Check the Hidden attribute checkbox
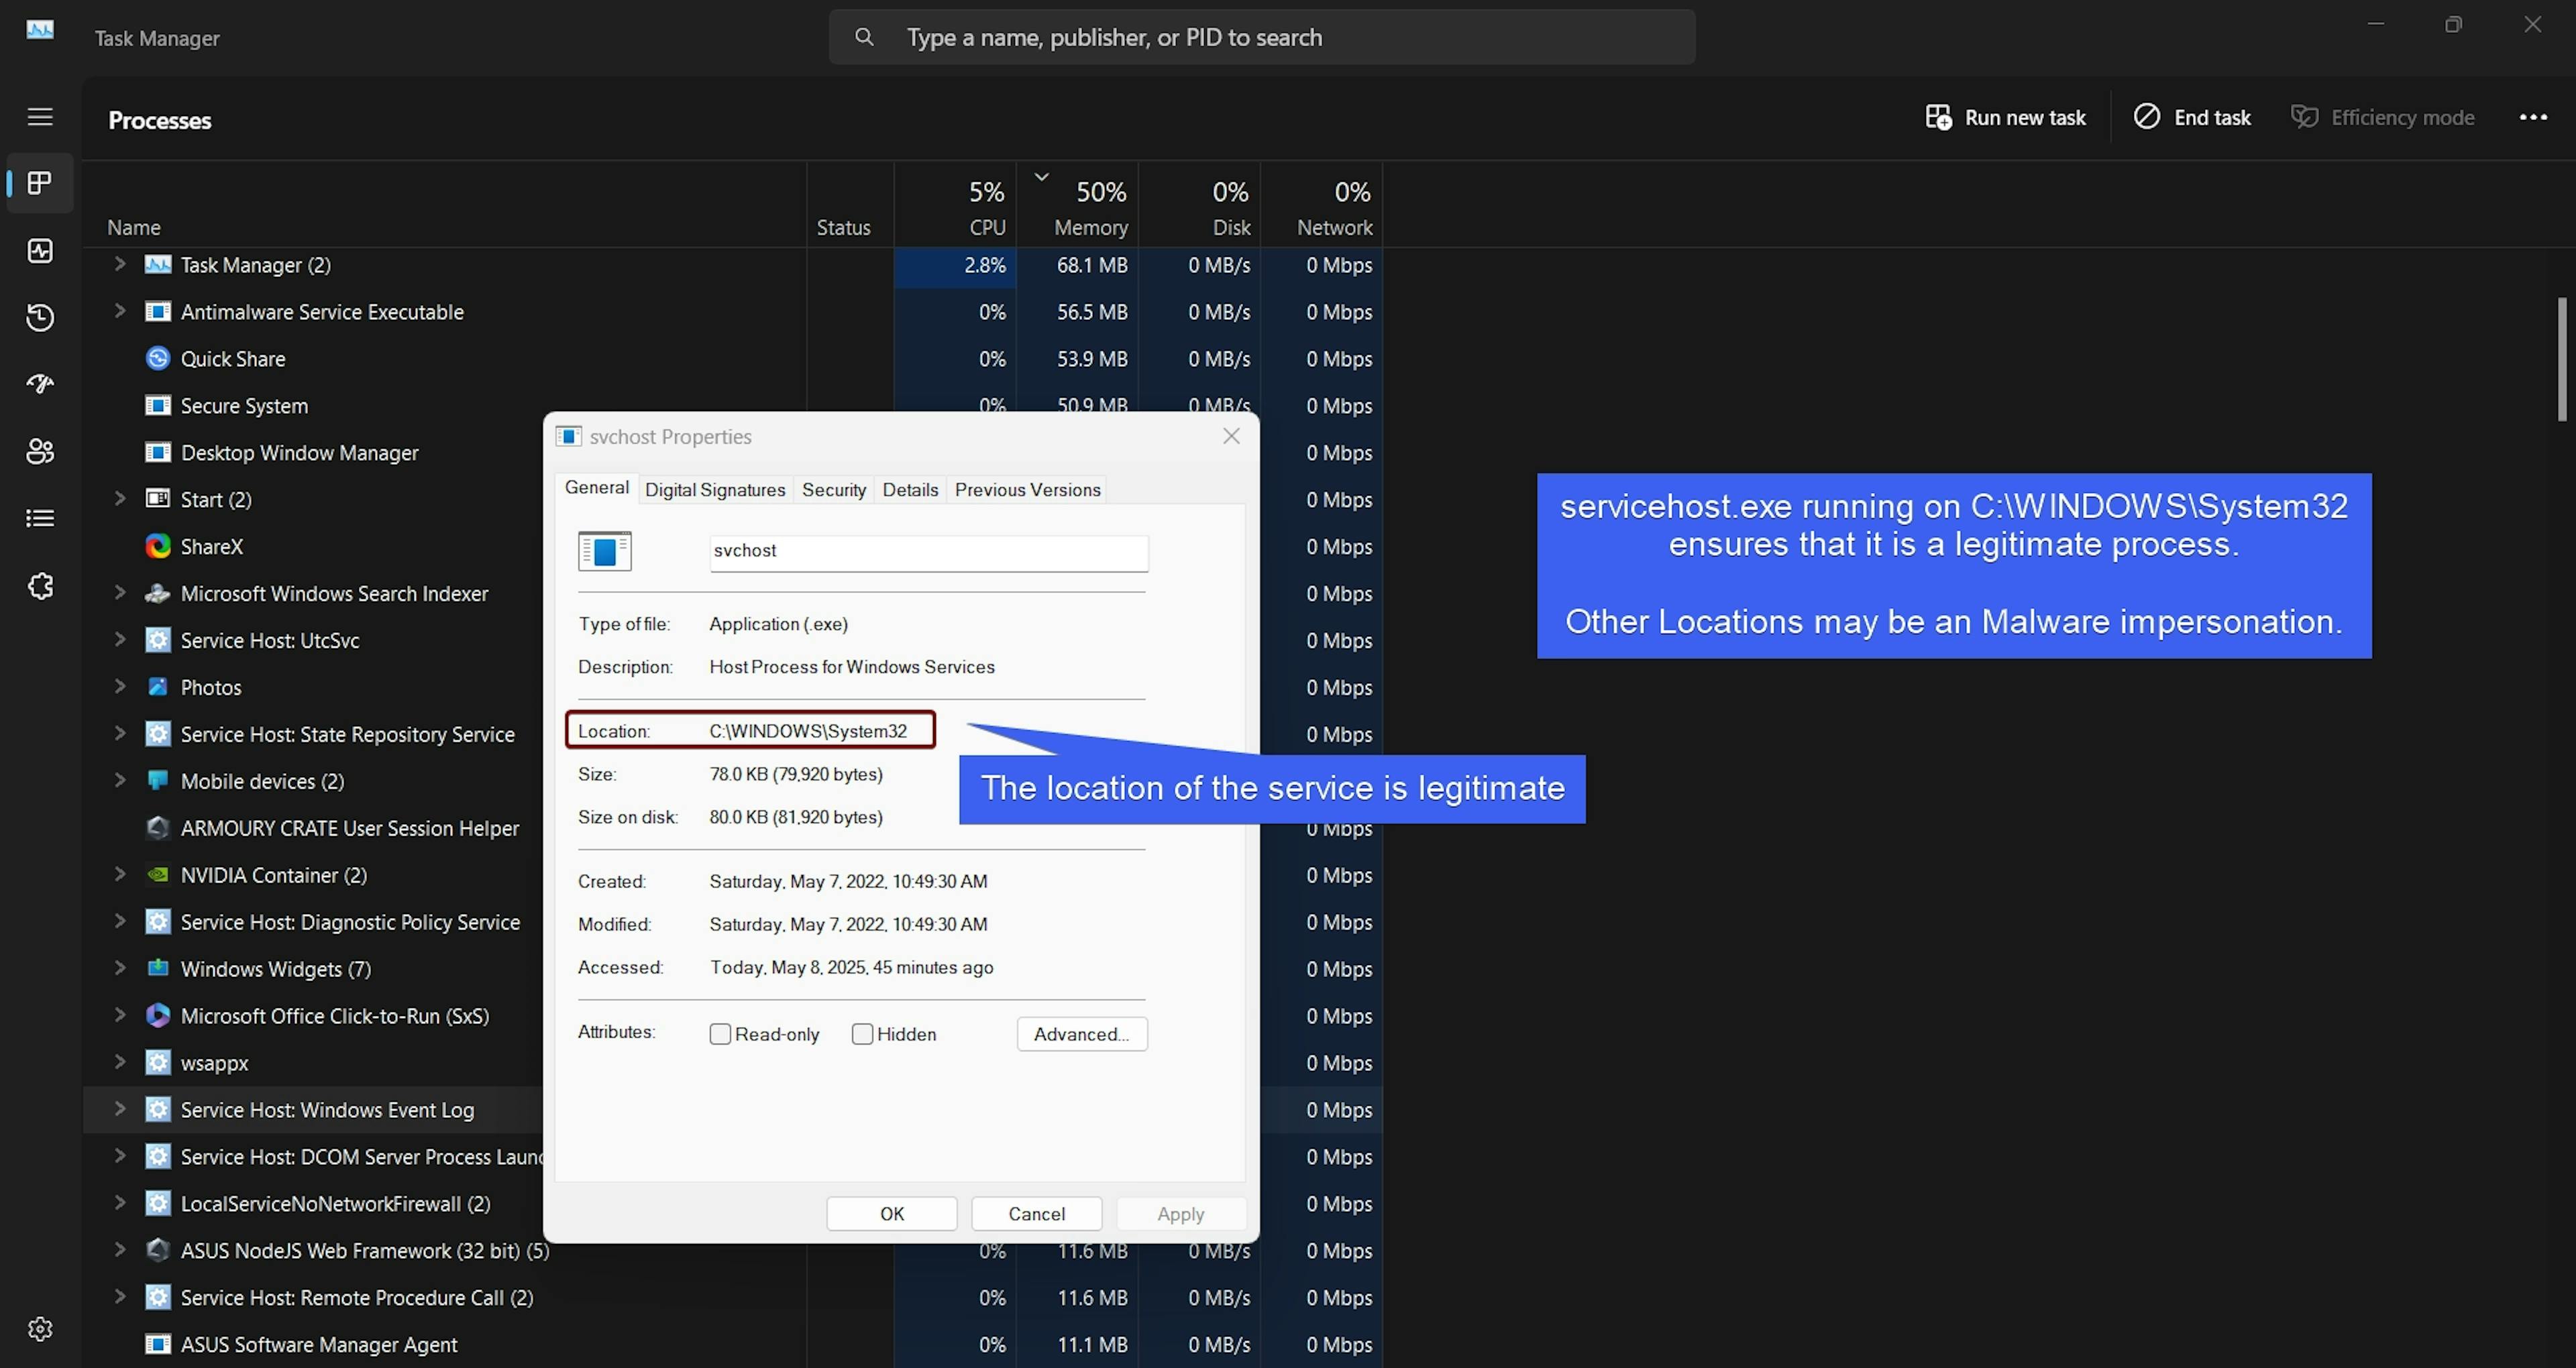The image size is (2576, 1368). tap(862, 1034)
